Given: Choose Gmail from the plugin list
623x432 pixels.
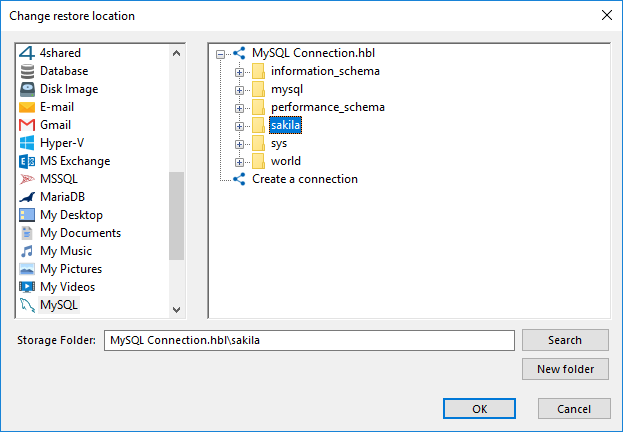Looking at the screenshot, I should [55, 125].
